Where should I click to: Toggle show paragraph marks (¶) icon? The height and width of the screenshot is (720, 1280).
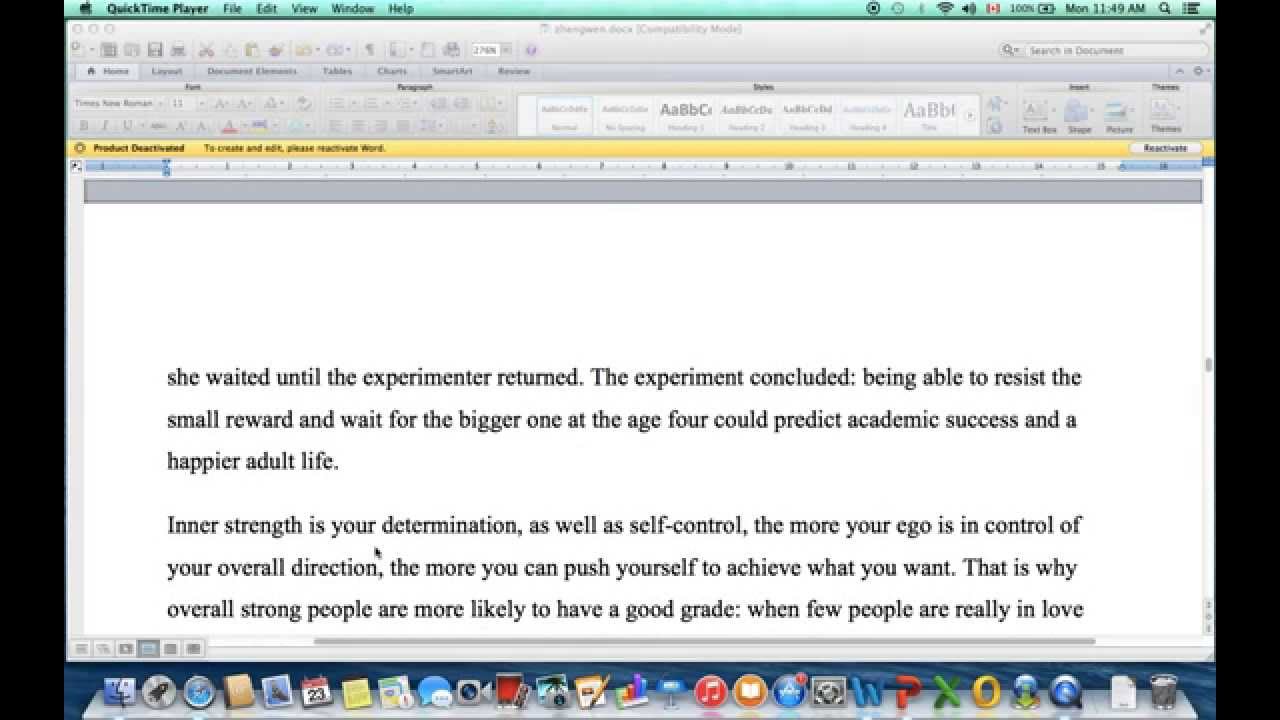pyautogui.click(x=369, y=50)
